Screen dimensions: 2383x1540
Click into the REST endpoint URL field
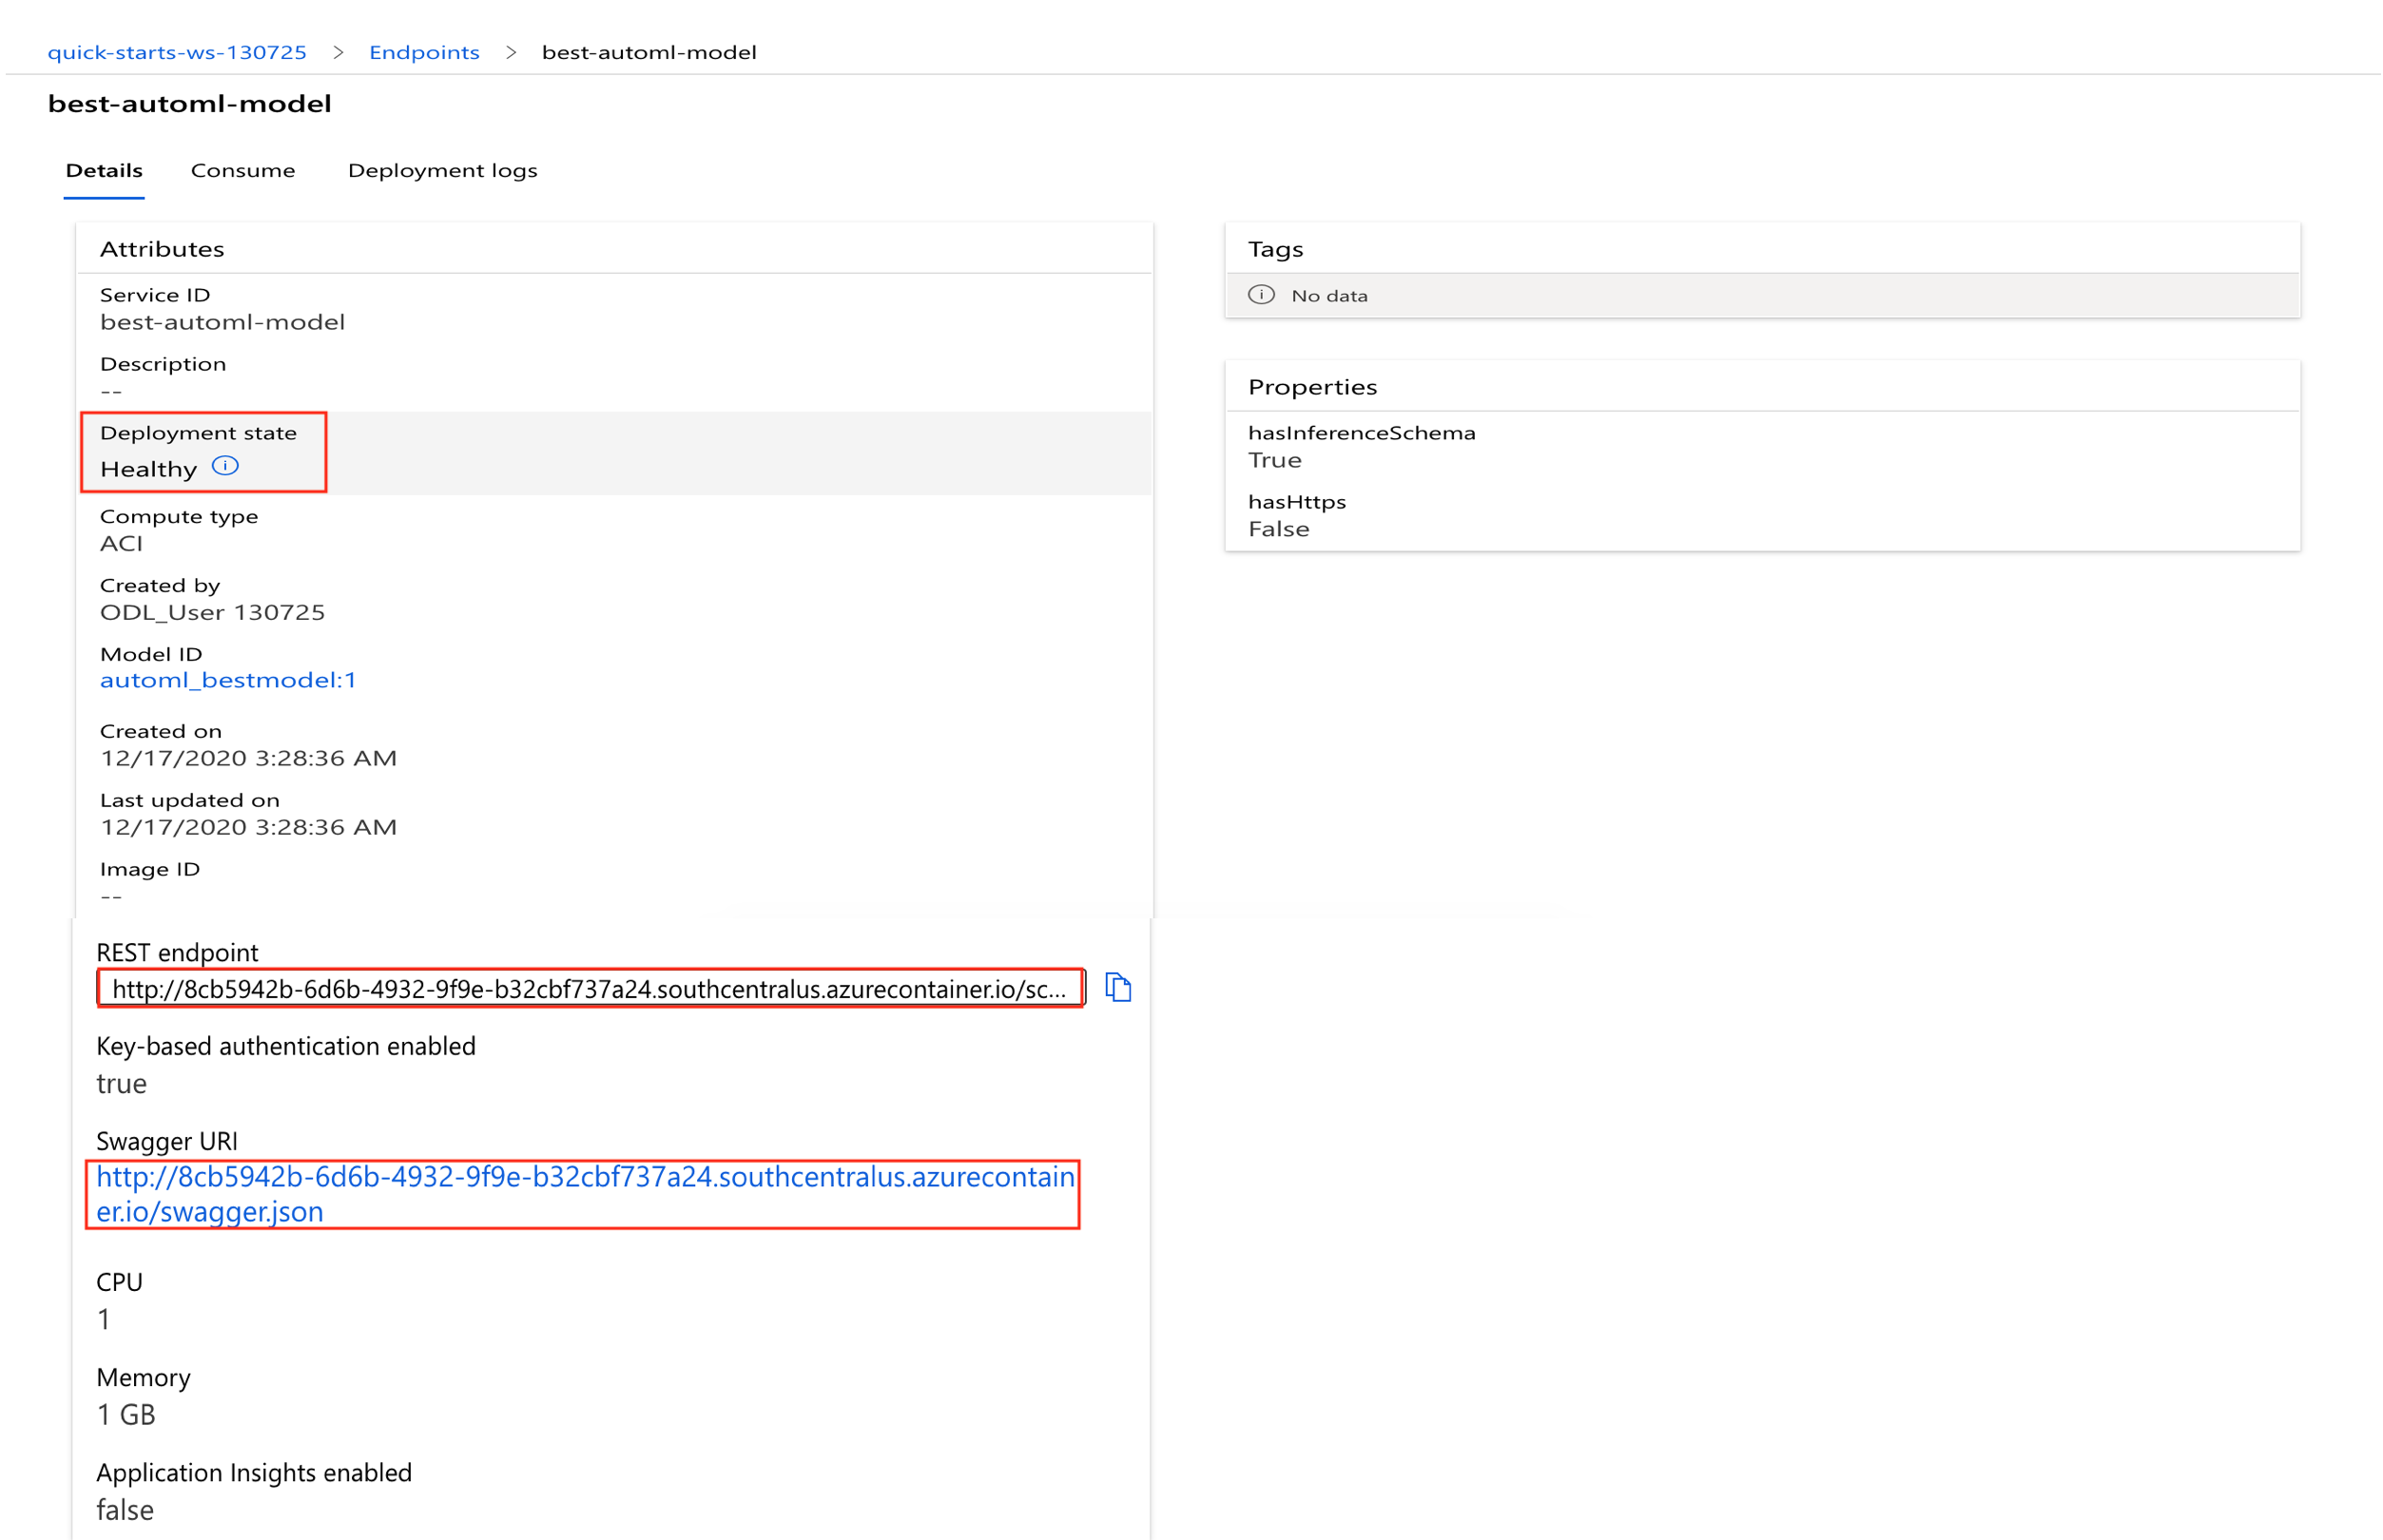pos(589,989)
